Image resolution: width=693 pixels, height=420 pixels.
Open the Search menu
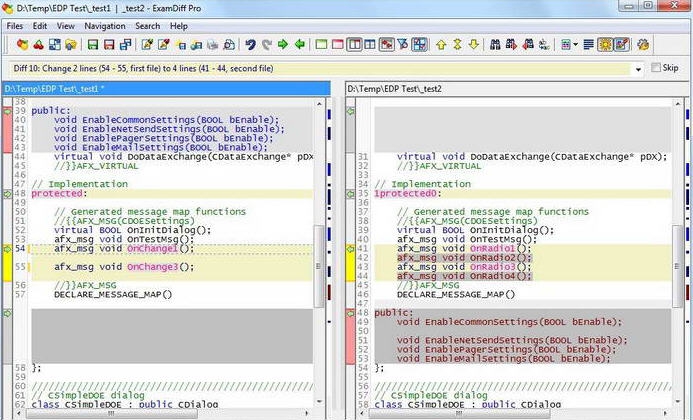(147, 25)
